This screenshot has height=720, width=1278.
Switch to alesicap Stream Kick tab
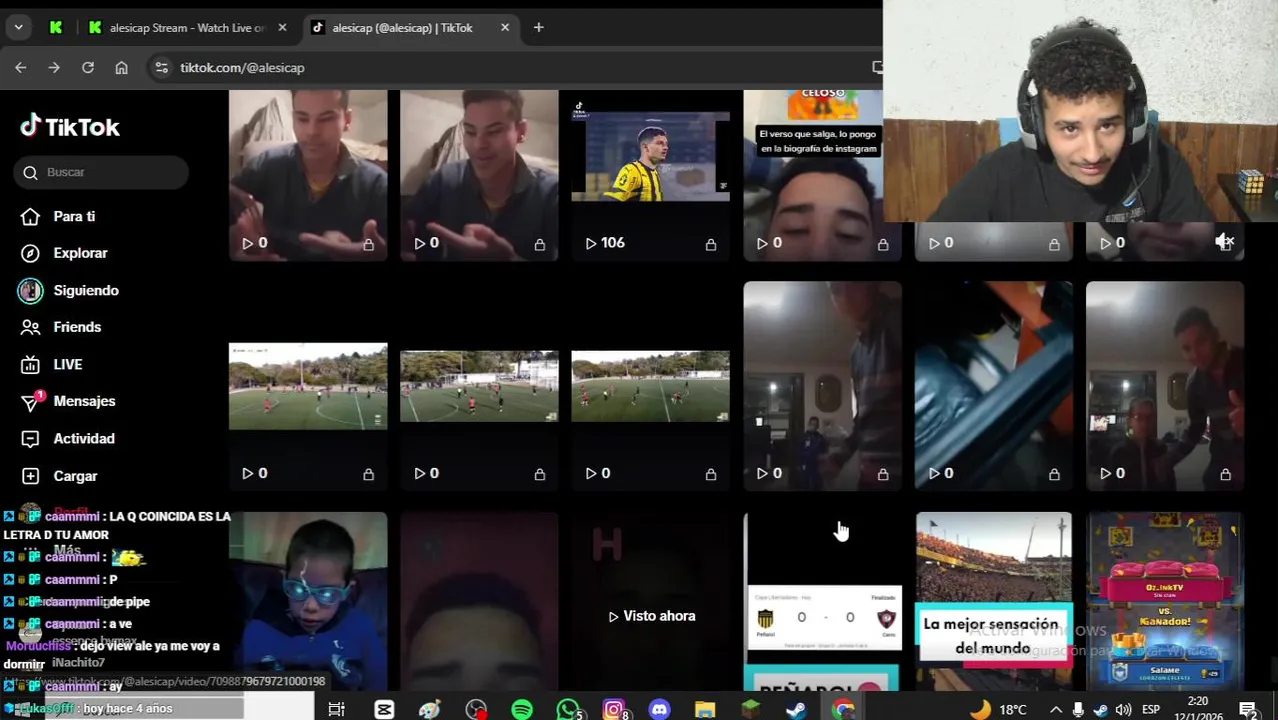(x=188, y=28)
